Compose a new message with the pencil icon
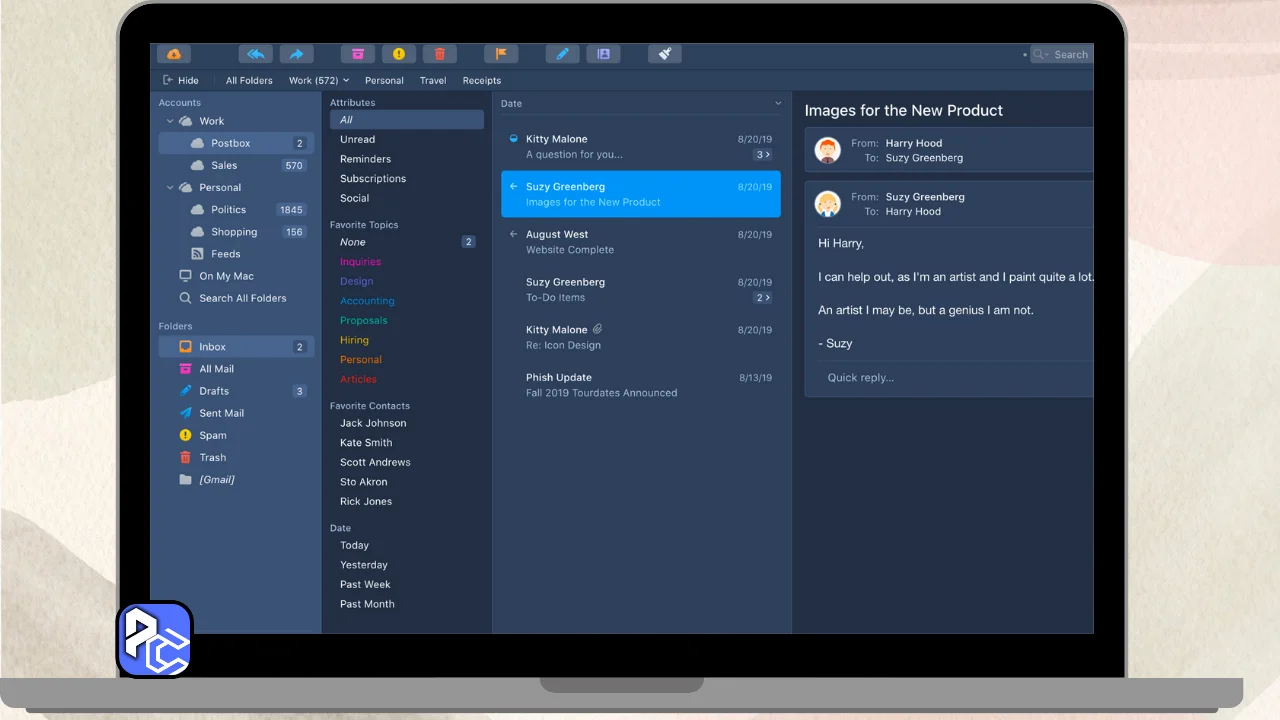This screenshot has height=720, width=1280. coord(562,54)
